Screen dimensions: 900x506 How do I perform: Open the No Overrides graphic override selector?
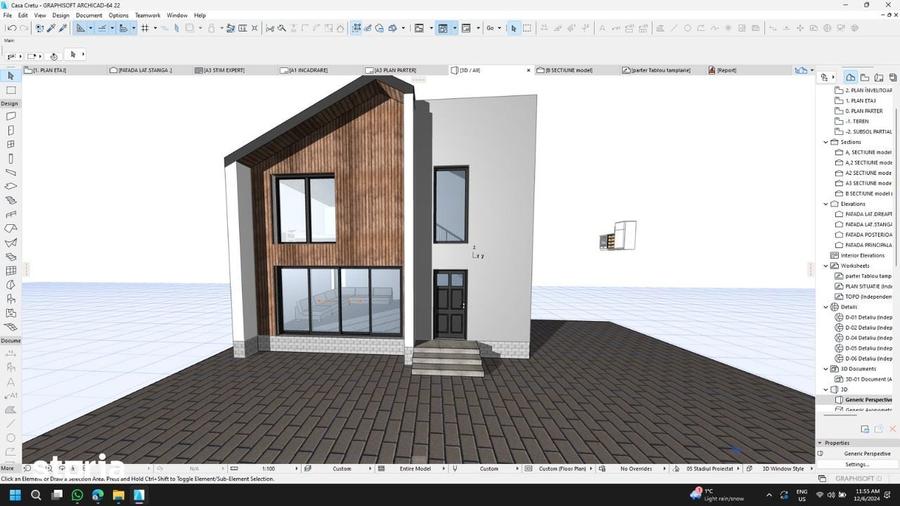point(636,469)
